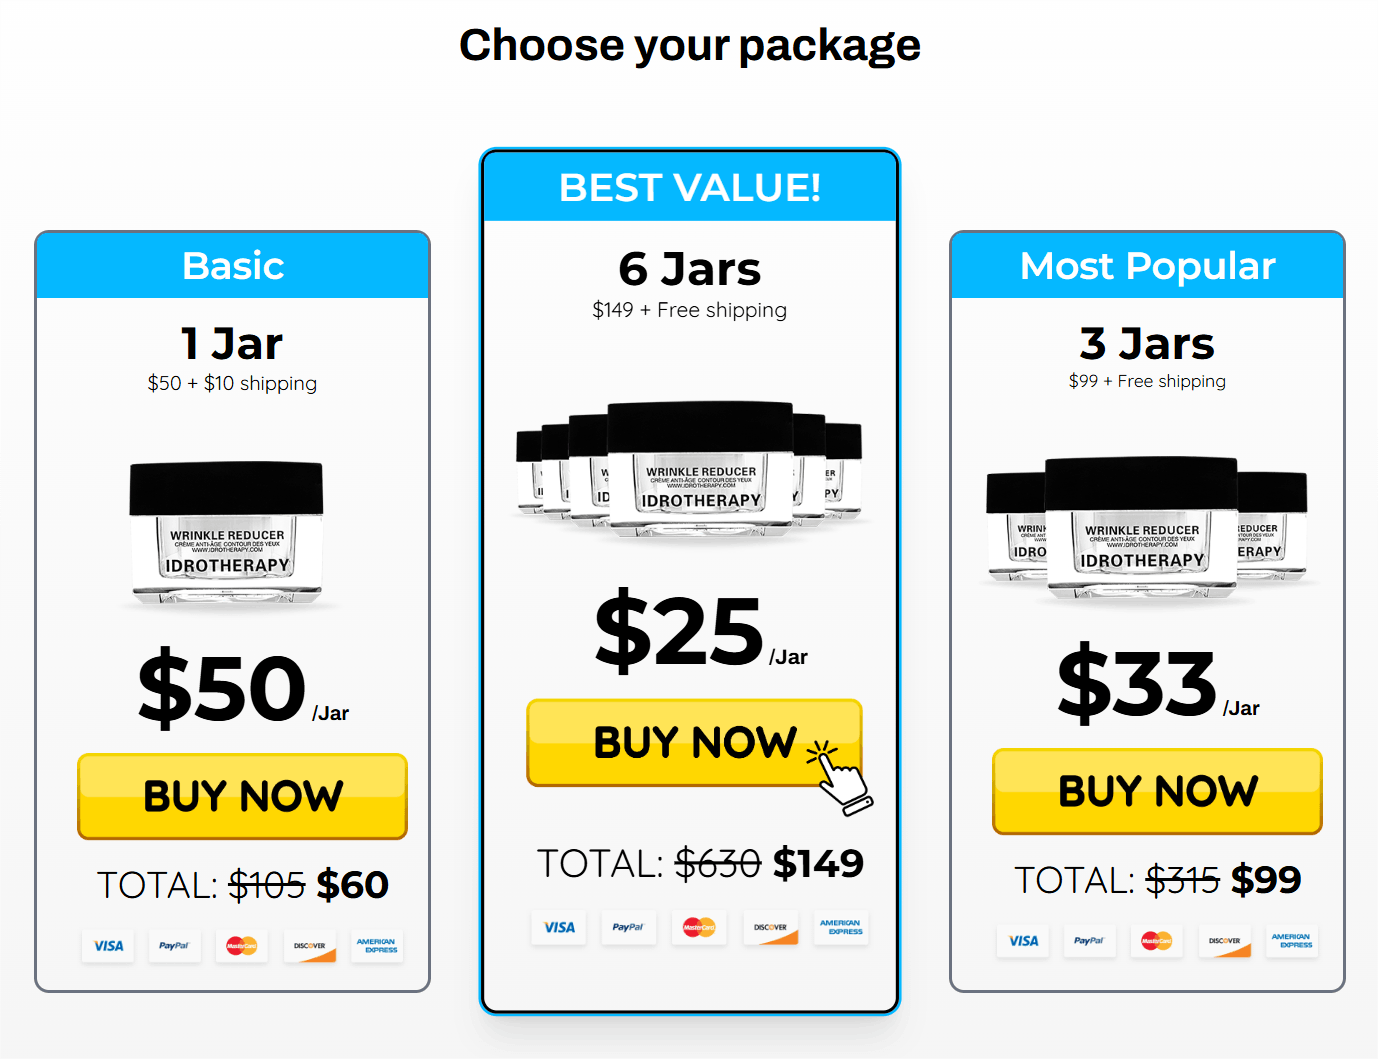This screenshot has height=1059, width=1378.
Task: Click Discover icon in 3 Jars package
Action: click(x=1224, y=941)
